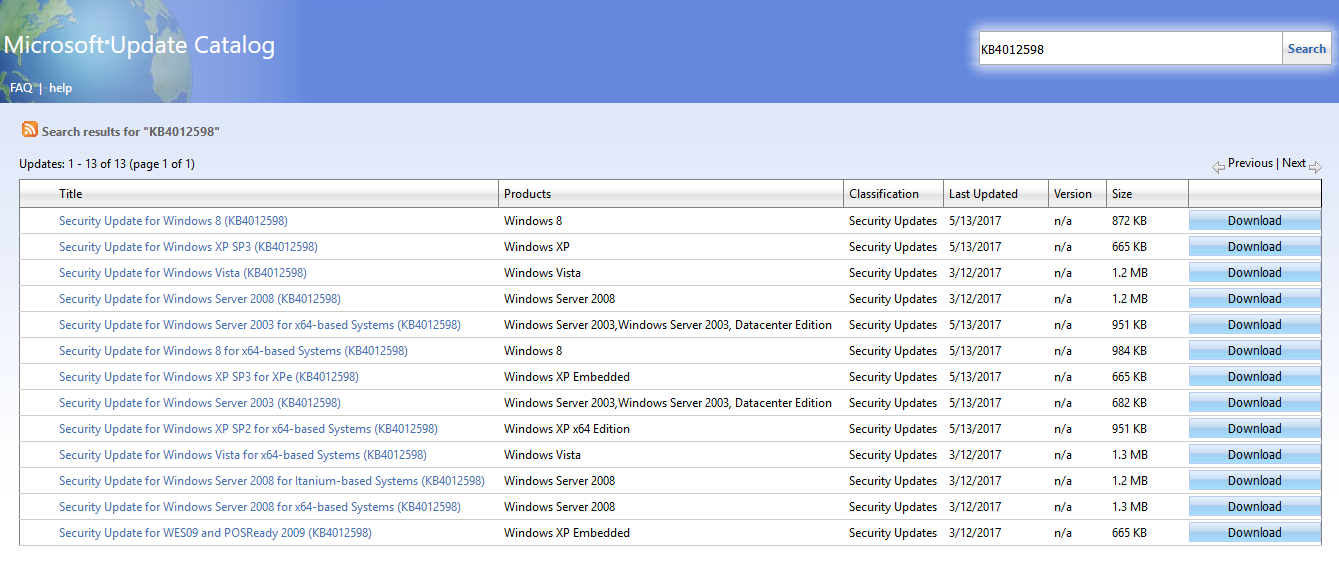This screenshot has width=1339, height=574.
Task: Open Security Update for Windows 8 (KB4012598) link
Action: point(173,221)
